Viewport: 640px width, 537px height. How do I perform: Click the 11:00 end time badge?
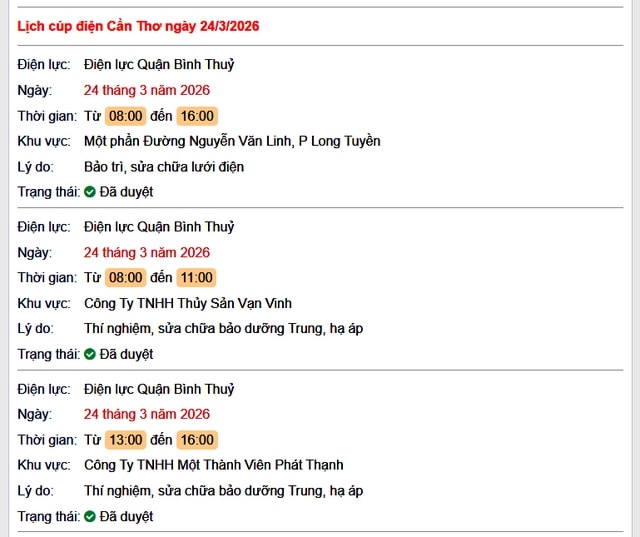pos(197,278)
